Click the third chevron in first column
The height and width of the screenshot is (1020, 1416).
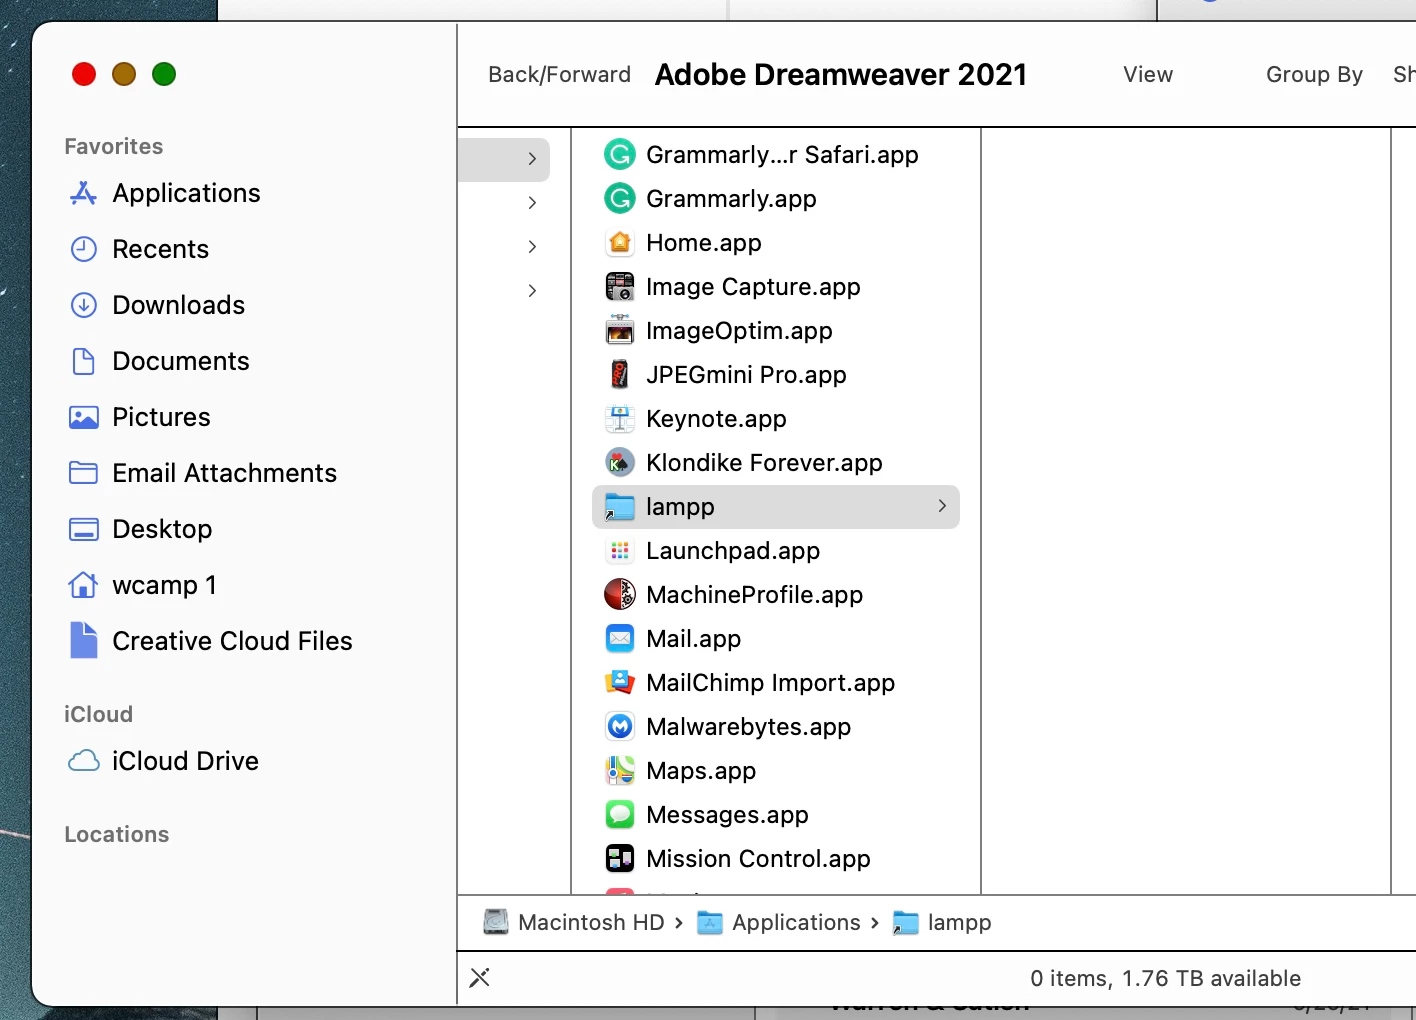click(x=532, y=247)
